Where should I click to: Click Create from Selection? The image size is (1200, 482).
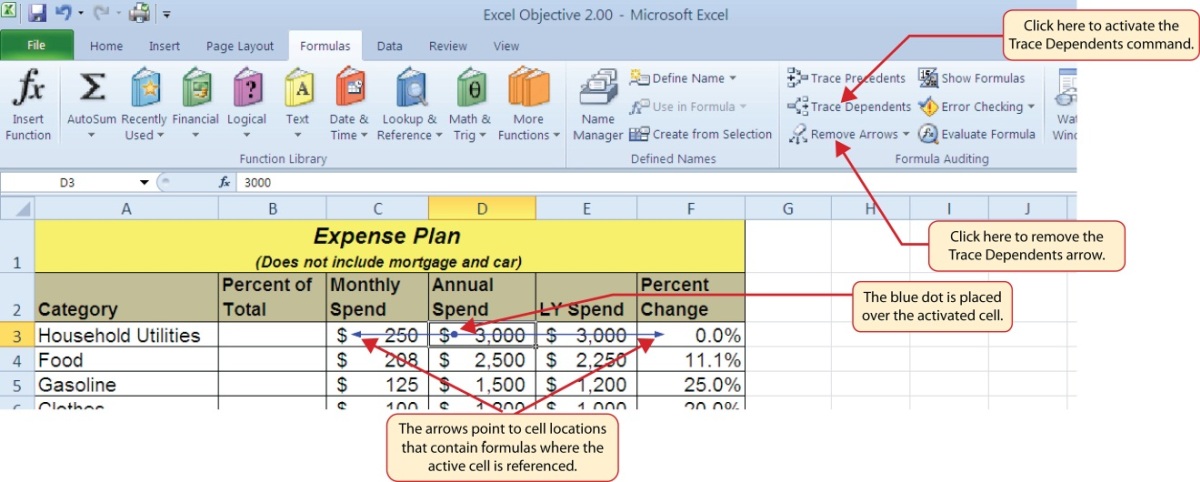[x=700, y=134]
